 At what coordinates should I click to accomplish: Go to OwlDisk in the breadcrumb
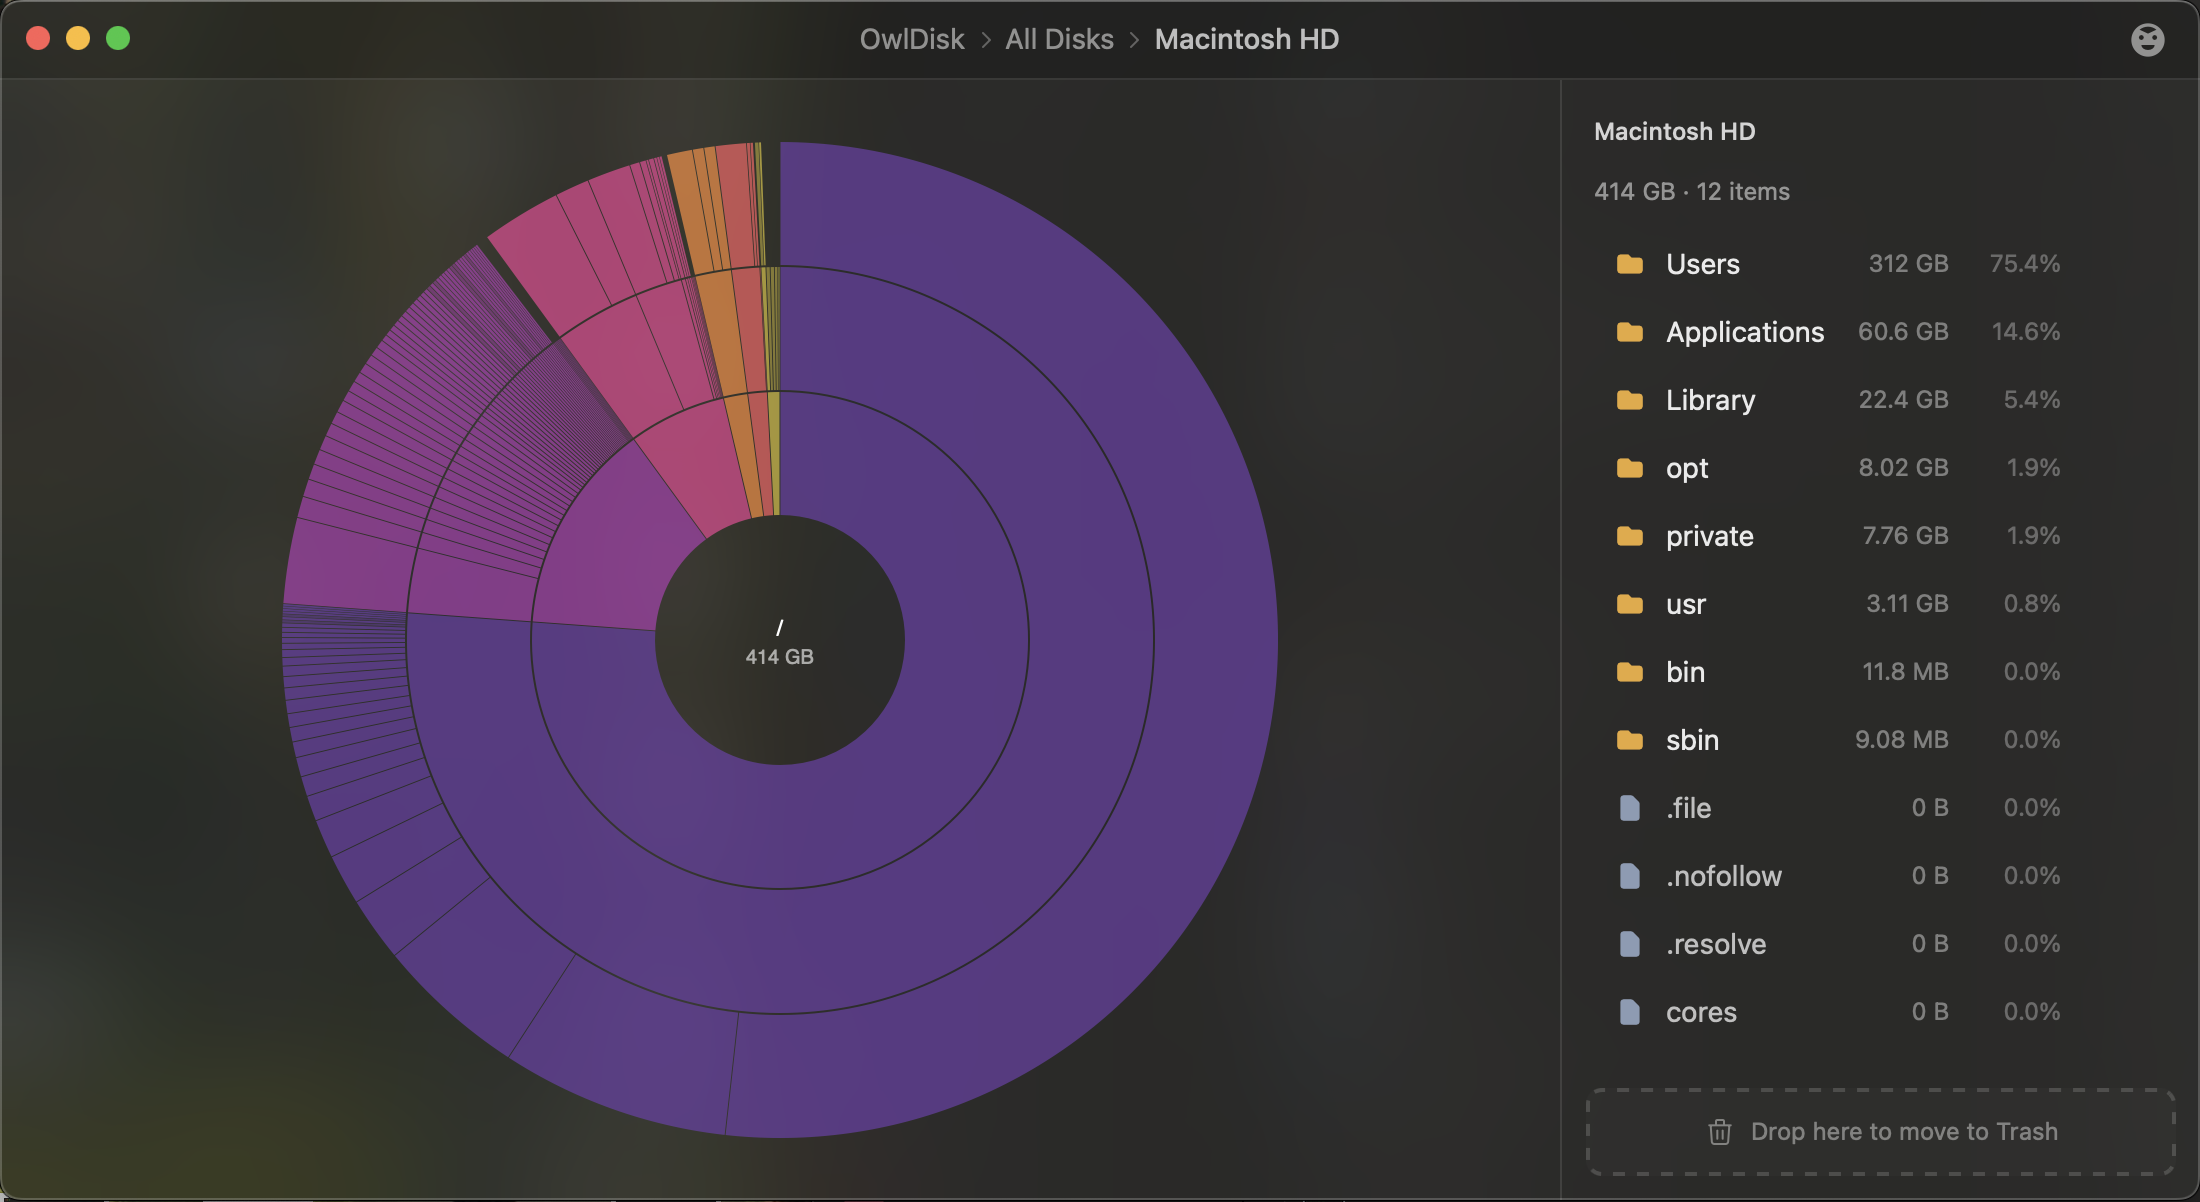click(x=912, y=39)
